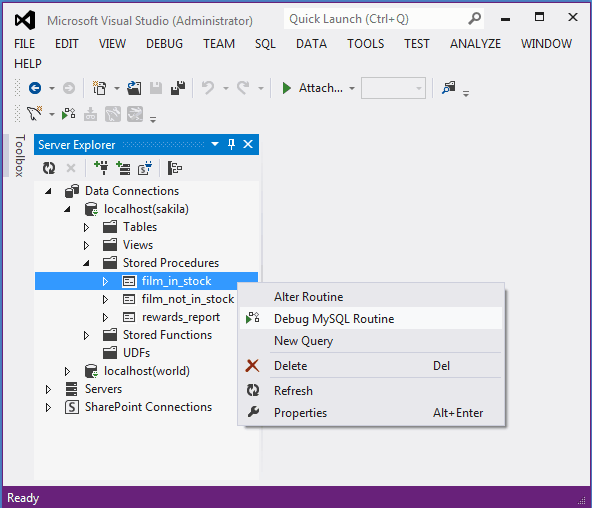Collapse the Stored Procedures folder
The image size is (592, 508).
coord(86,263)
